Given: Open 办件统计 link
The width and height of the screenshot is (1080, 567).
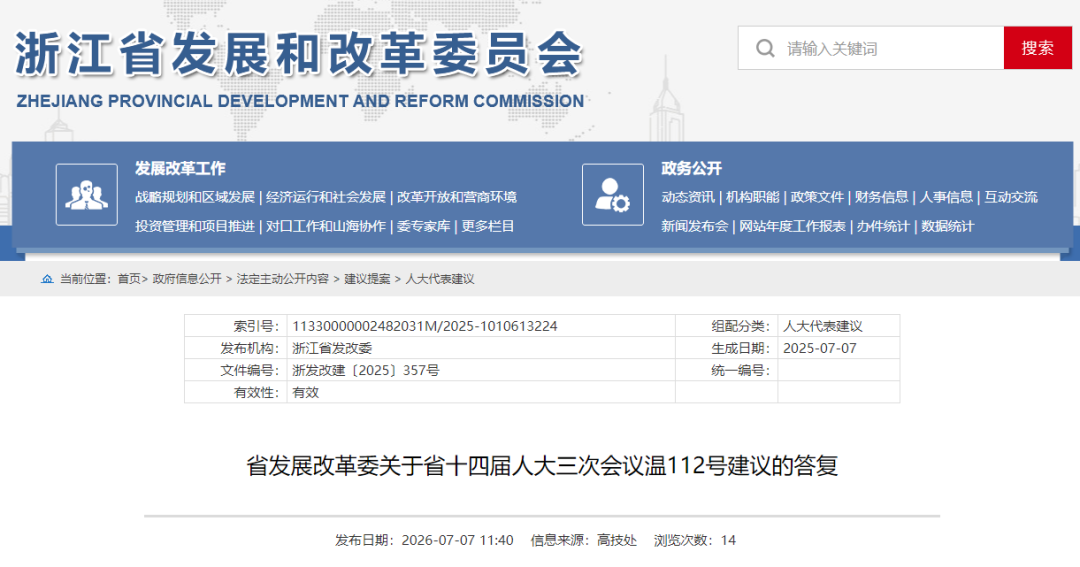Looking at the screenshot, I should (883, 226).
